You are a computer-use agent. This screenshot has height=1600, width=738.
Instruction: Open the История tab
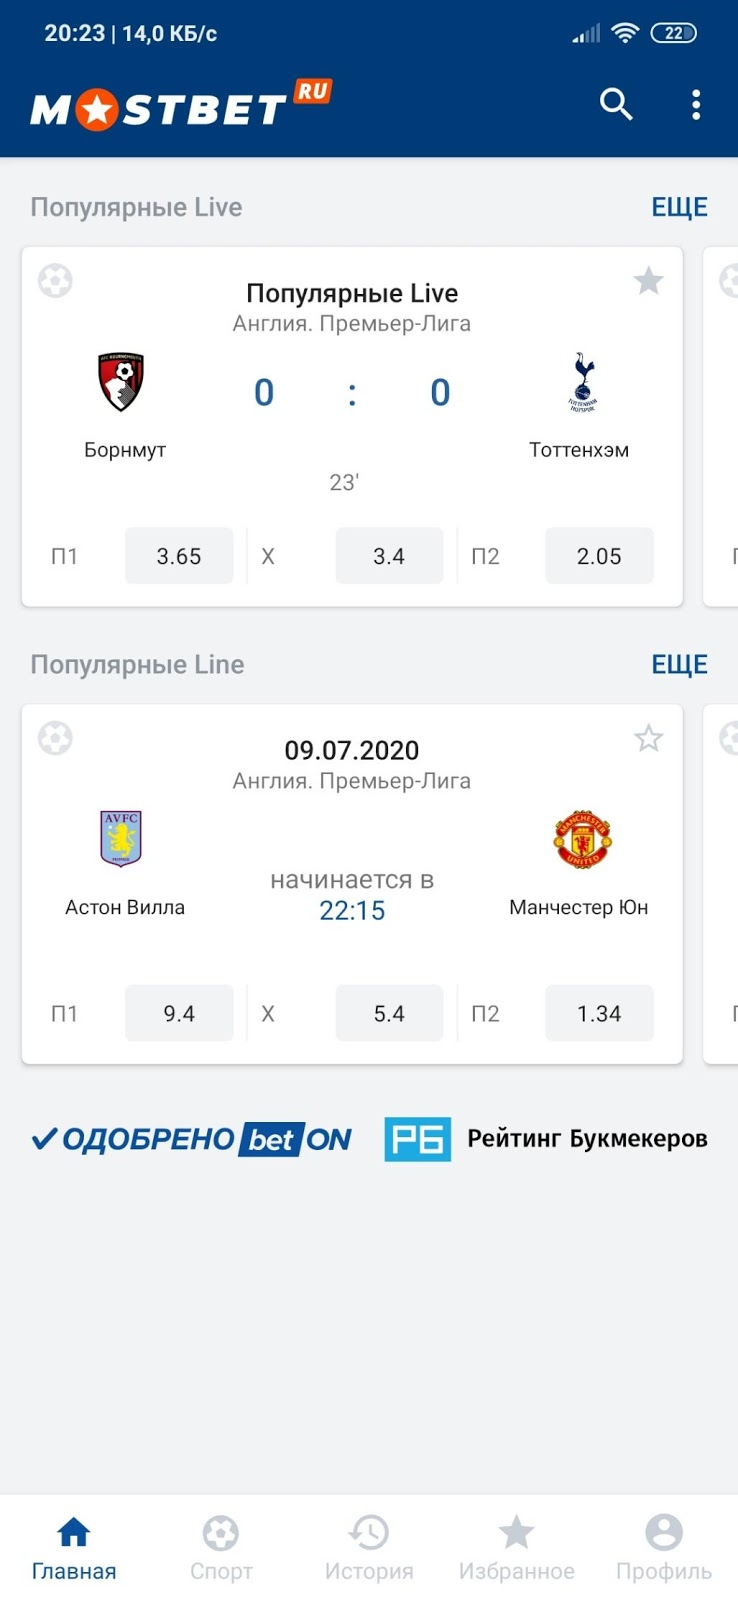(369, 1547)
